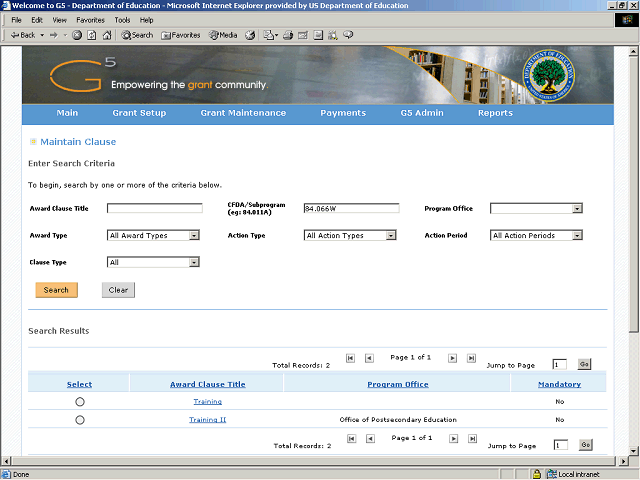
Task: Go to last page in upper pager
Action: click(x=471, y=358)
